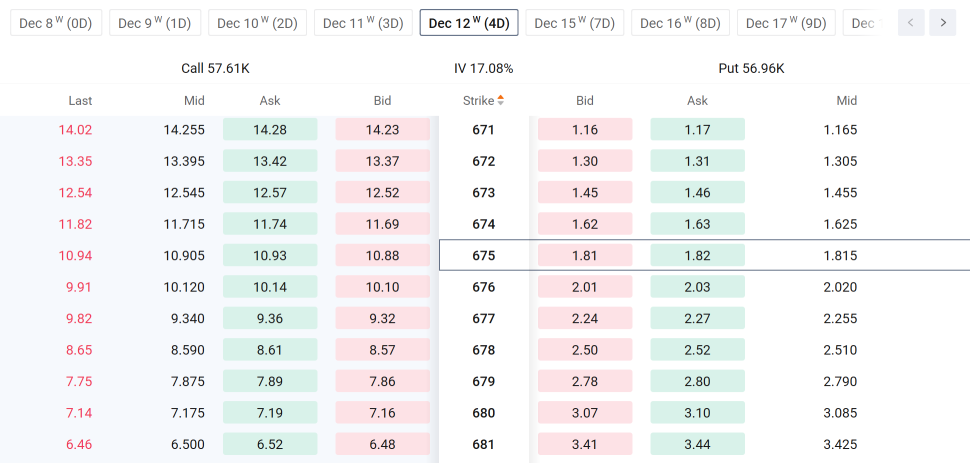The height and width of the screenshot is (463, 970).
Task: Go to previous expiration dates arrow
Action: point(911,23)
